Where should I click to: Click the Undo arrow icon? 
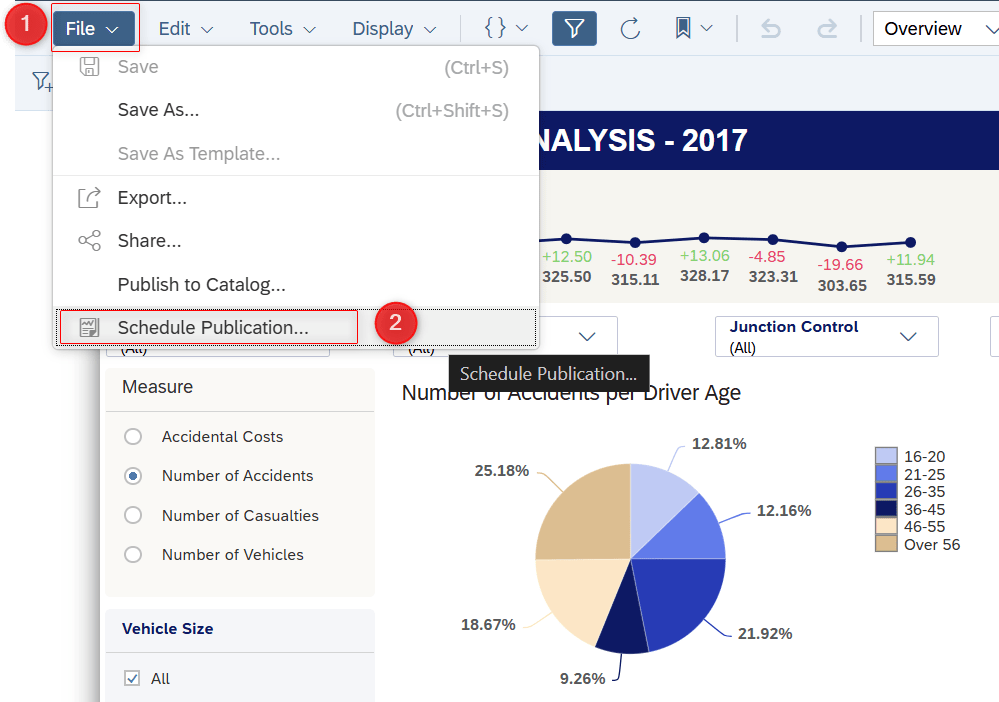tap(771, 29)
